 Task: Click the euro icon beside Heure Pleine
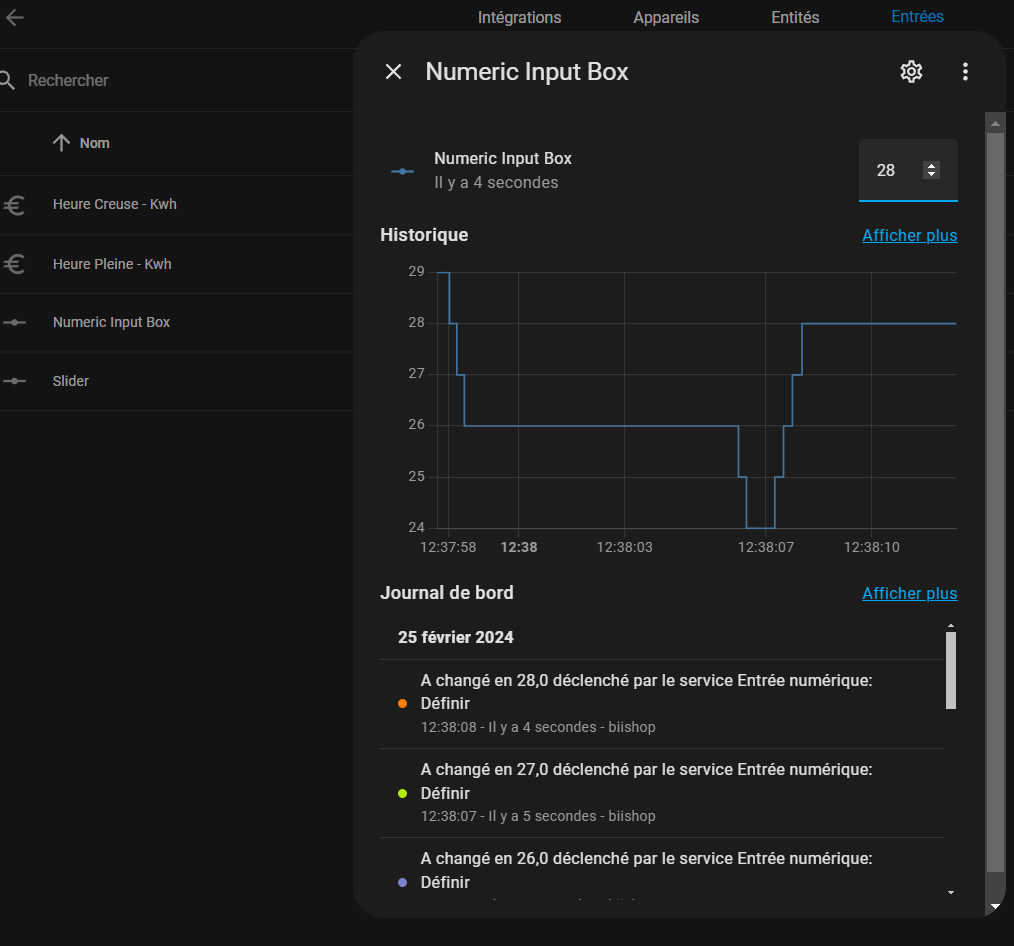coord(14,264)
